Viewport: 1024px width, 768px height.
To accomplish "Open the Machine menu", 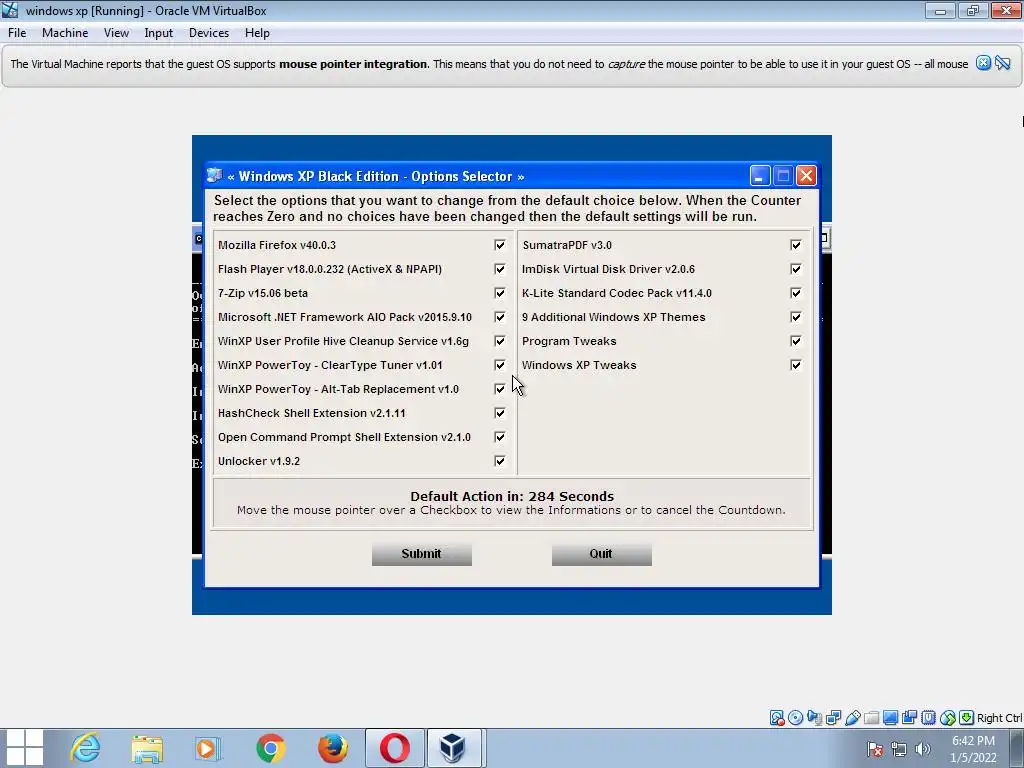I will click(65, 33).
